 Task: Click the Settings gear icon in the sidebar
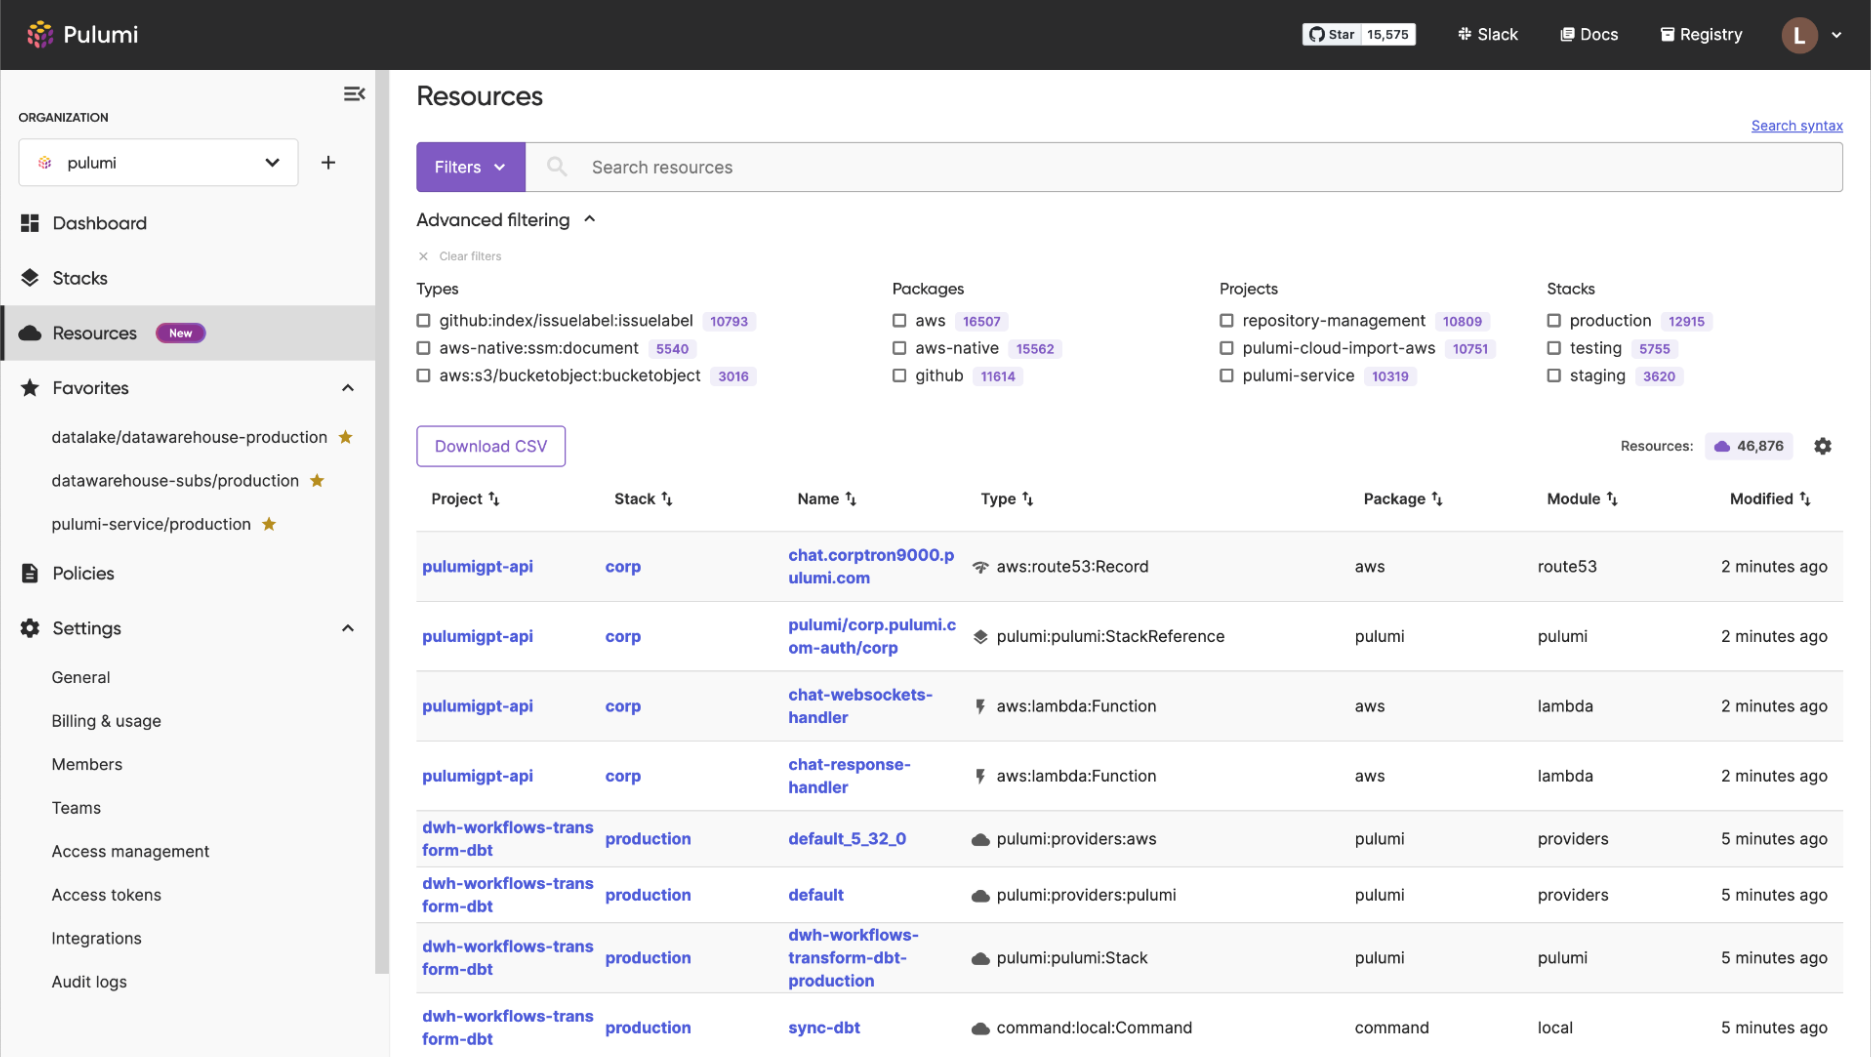(x=30, y=628)
